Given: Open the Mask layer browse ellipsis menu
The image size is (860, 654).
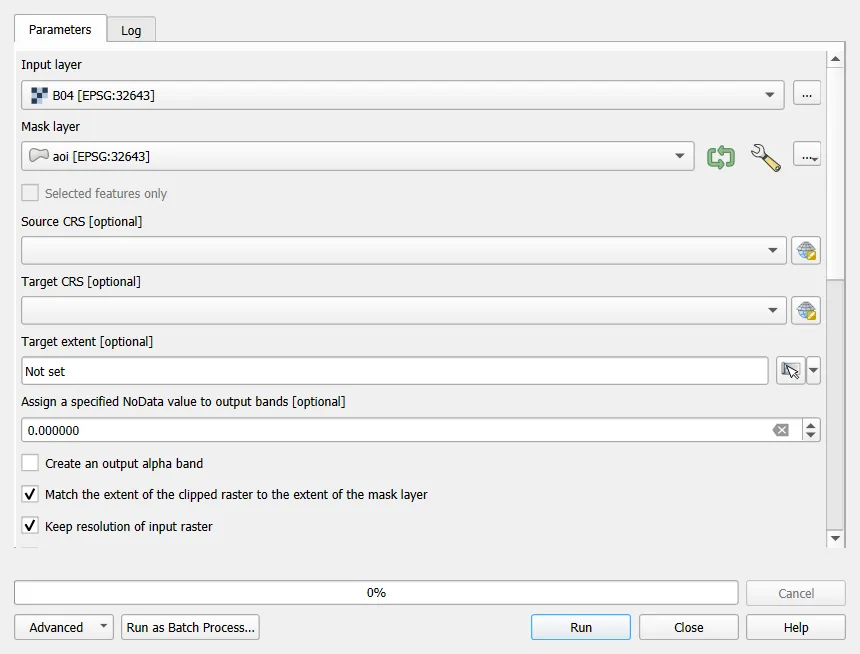Looking at the screenshot, I should (806, 156).
